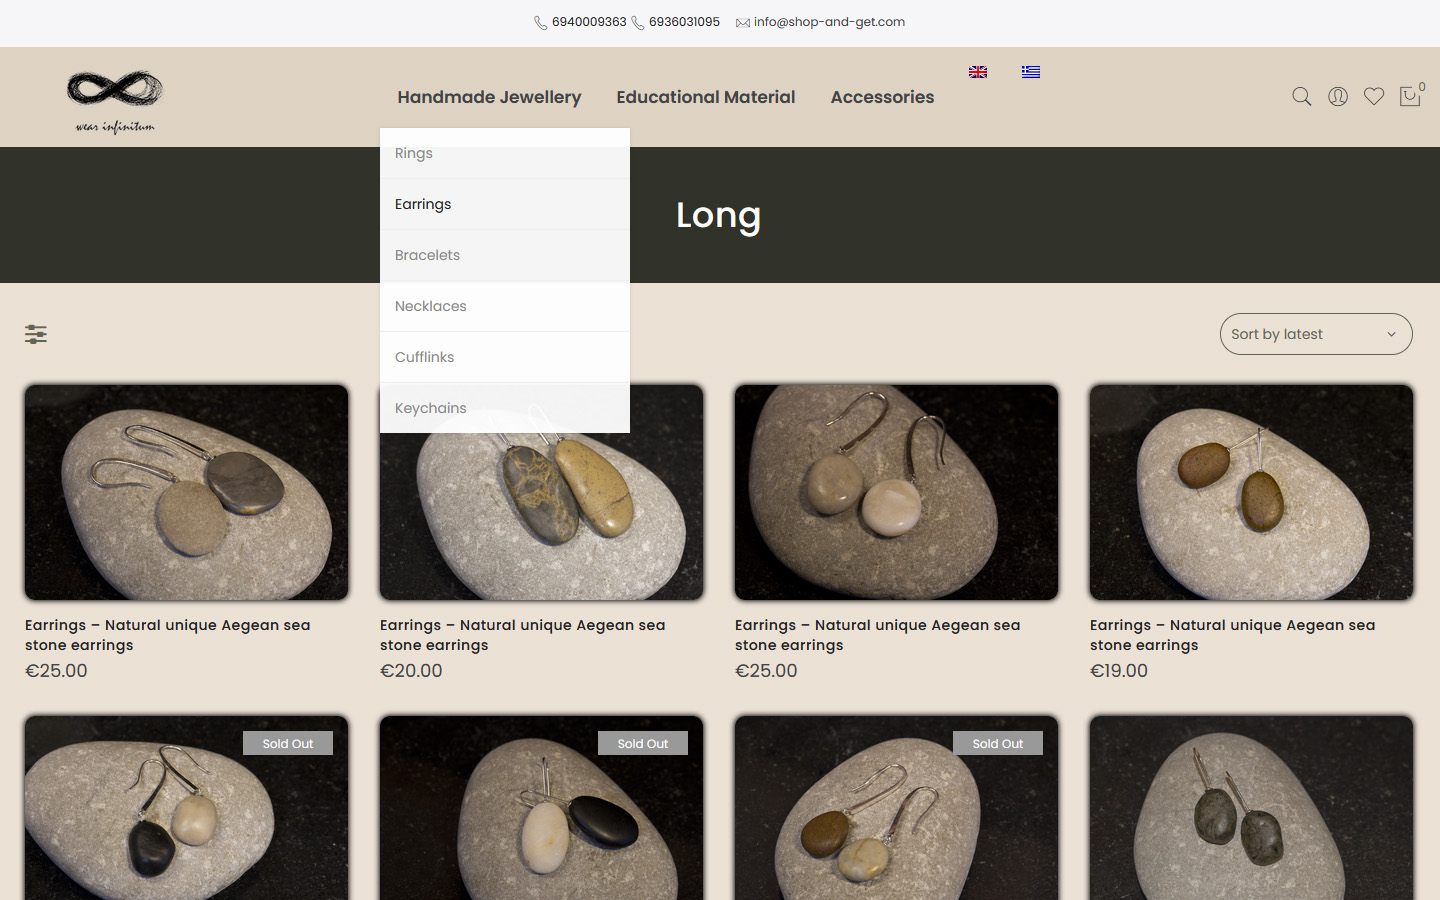Call the phone number 6940009363
The height and width of the screenshot is (900, 1440).
tap(589, 22)
